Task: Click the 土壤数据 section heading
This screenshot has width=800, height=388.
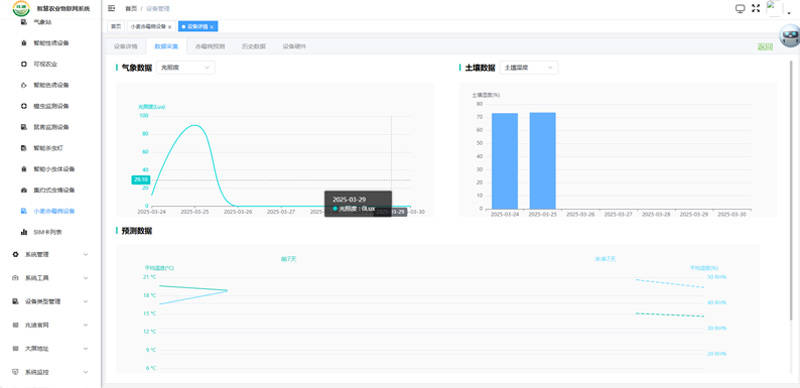Action: (480, 67)
